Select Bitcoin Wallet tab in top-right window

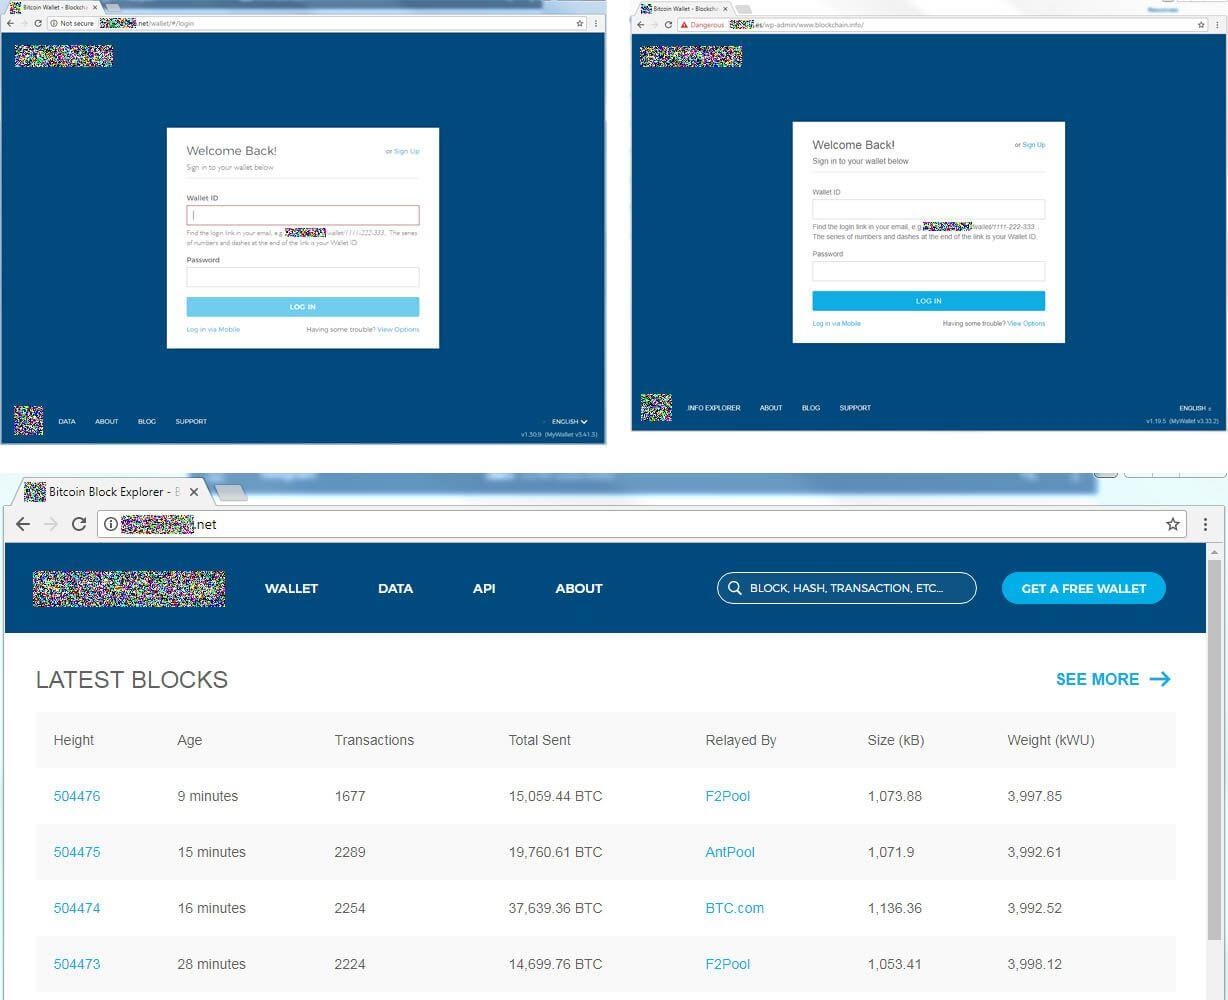pos(684,9)
